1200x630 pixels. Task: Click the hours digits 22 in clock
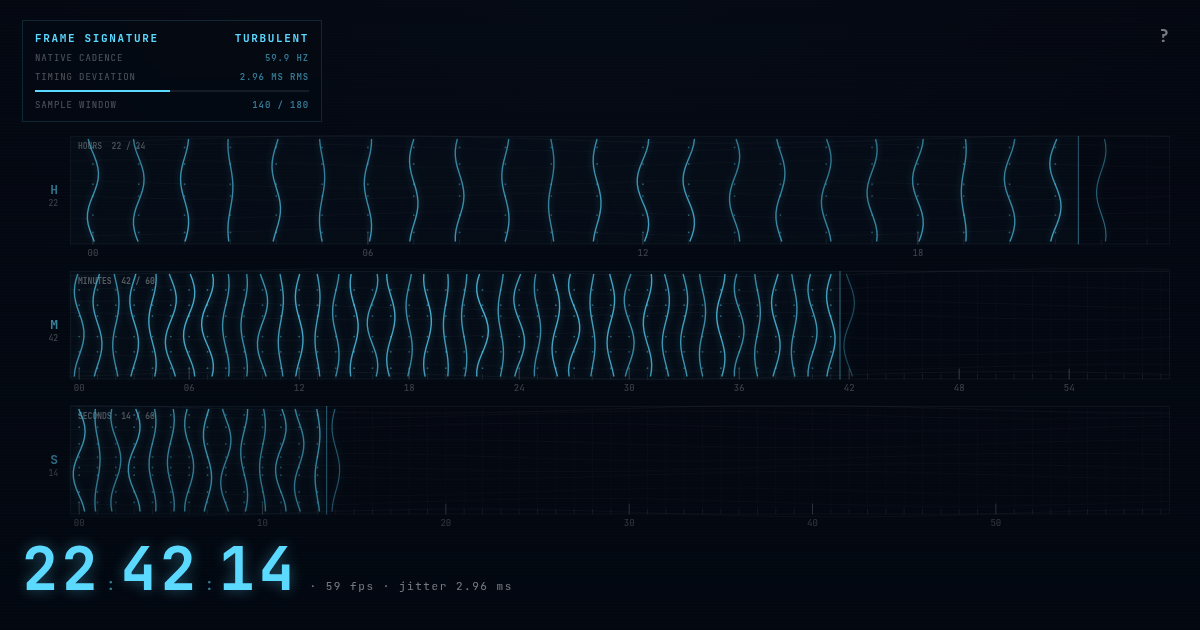tap(61, 569)
